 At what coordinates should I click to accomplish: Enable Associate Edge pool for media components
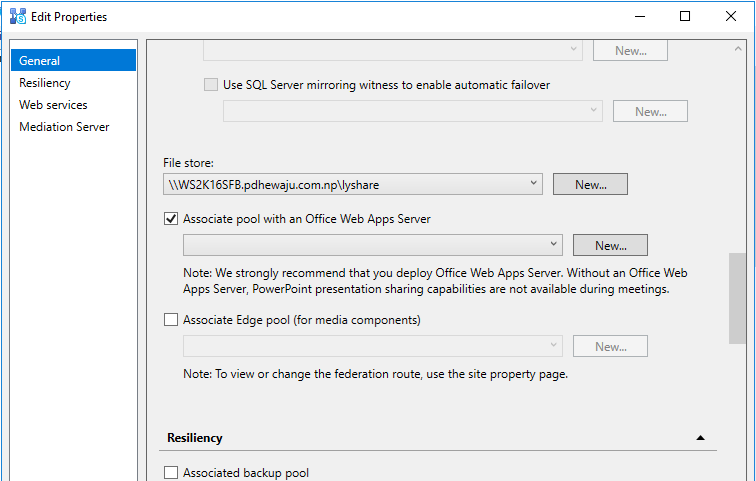(171, 320)
